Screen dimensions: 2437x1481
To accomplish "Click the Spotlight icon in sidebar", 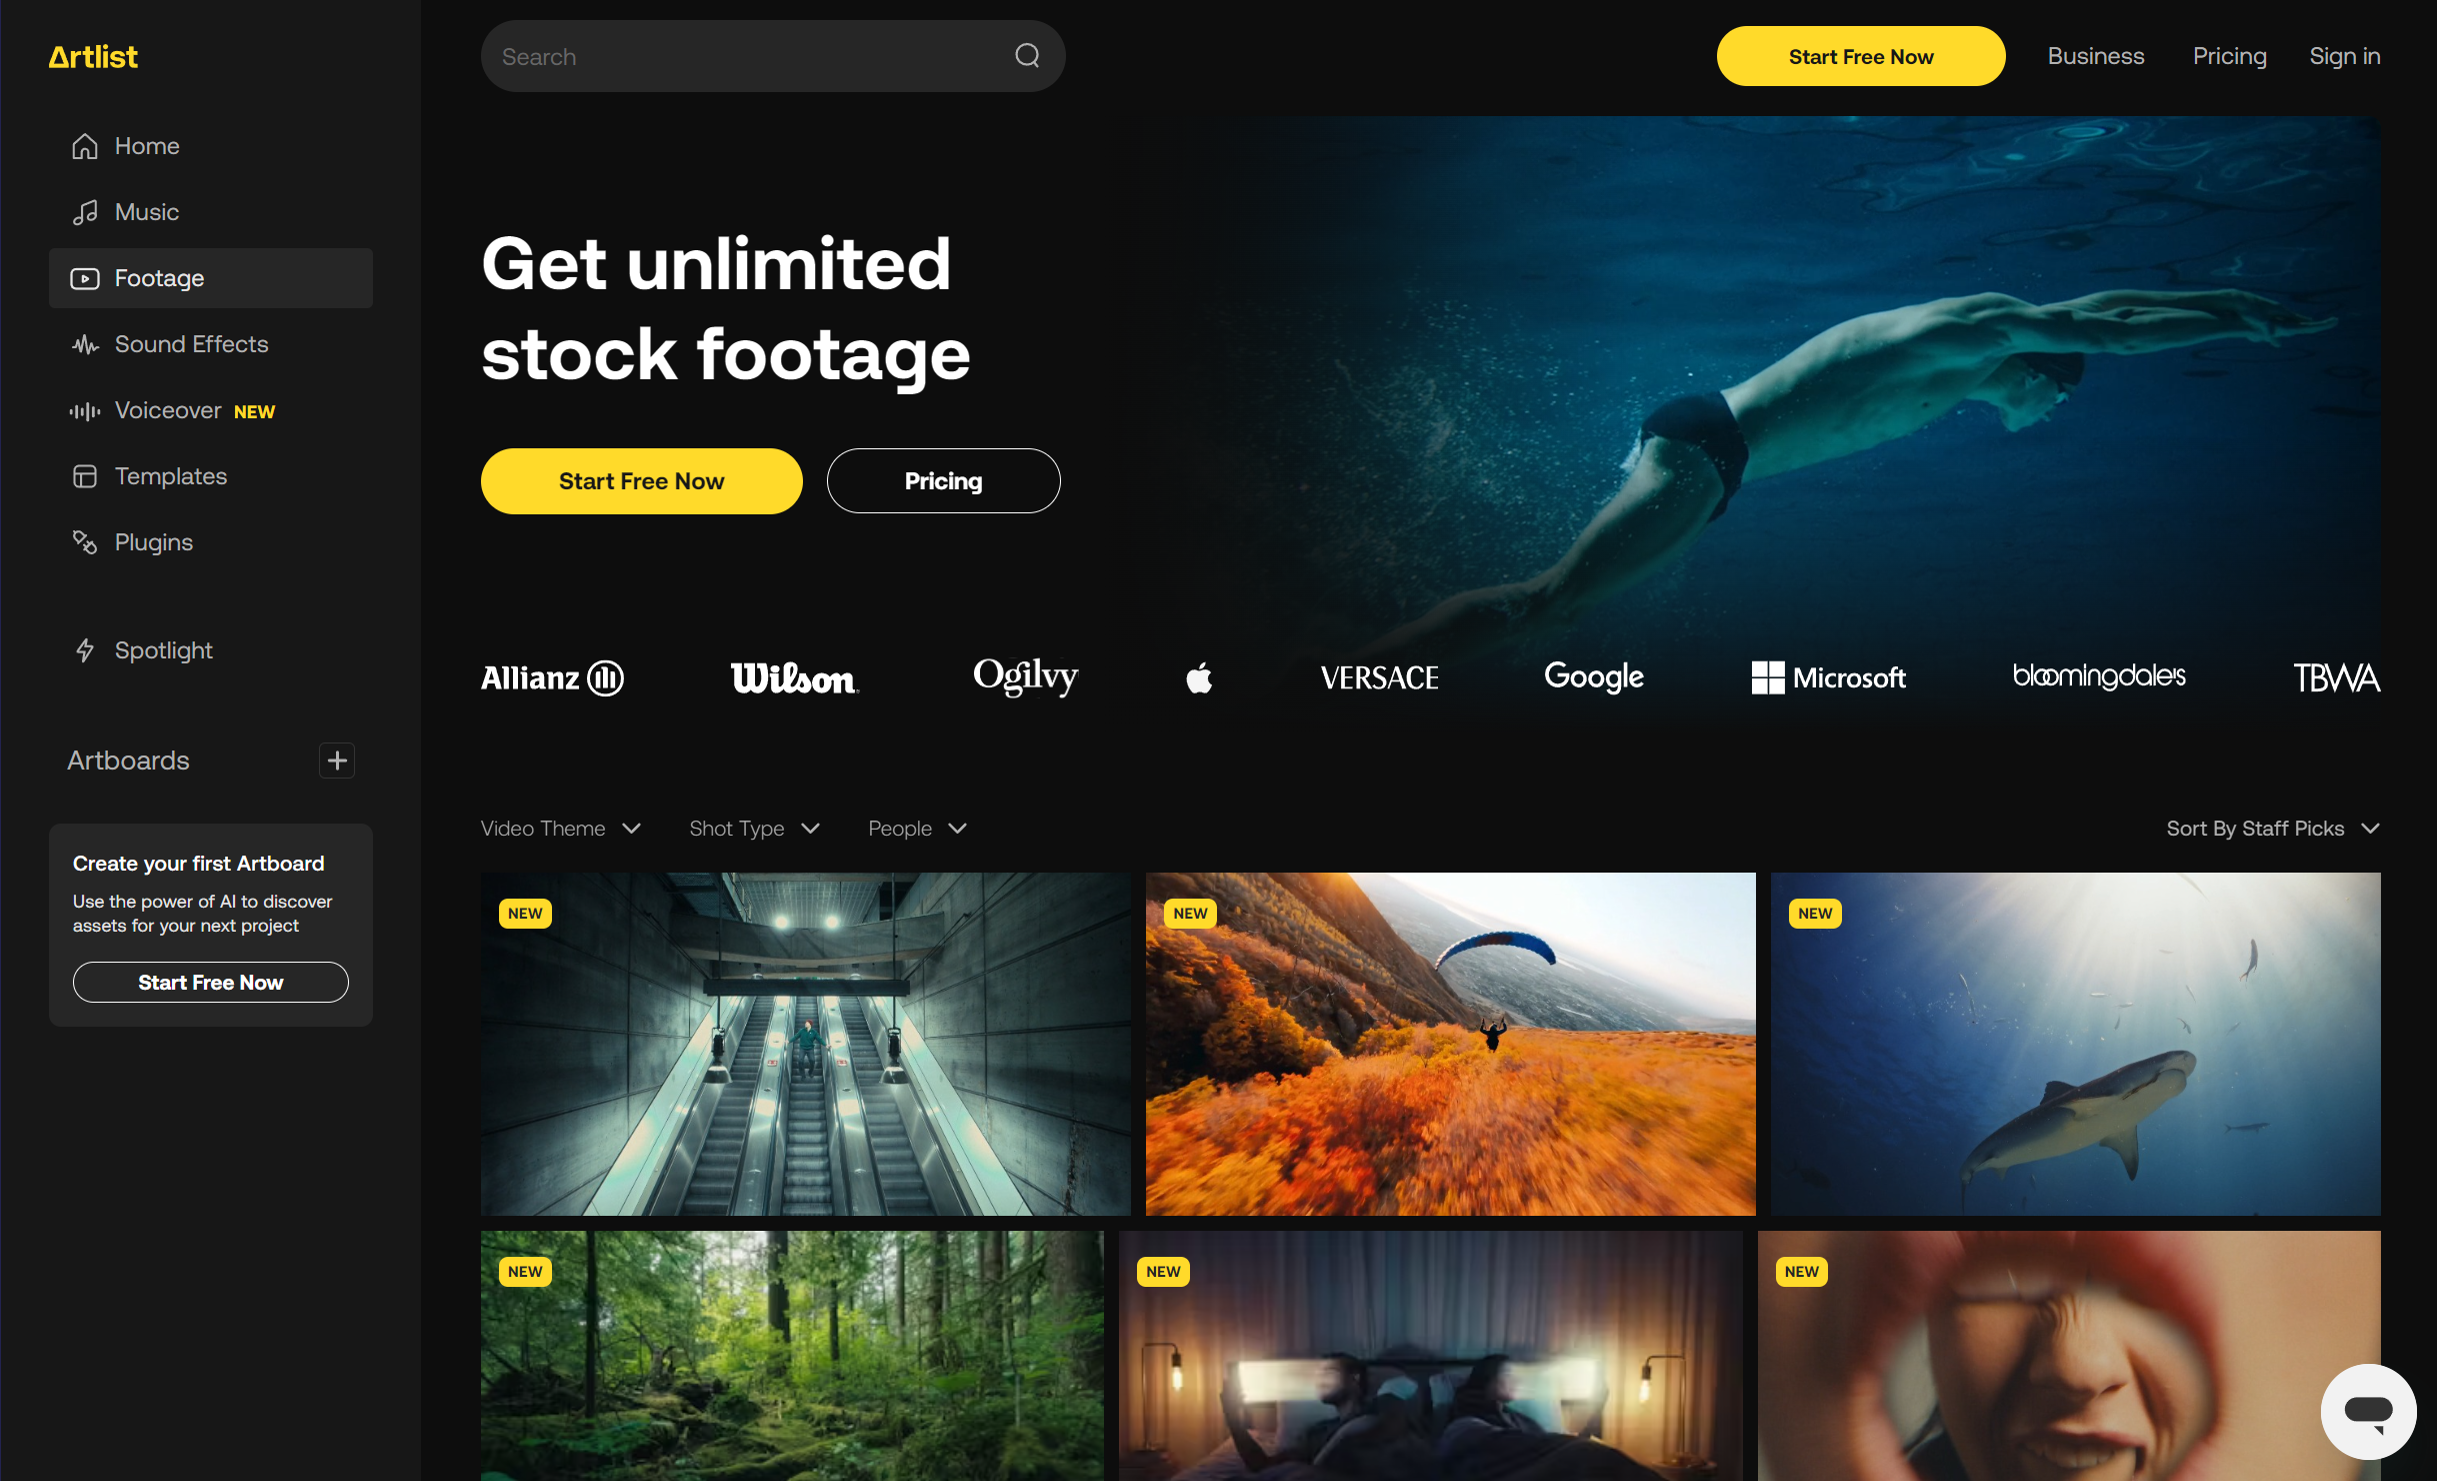I will point(84,649).
